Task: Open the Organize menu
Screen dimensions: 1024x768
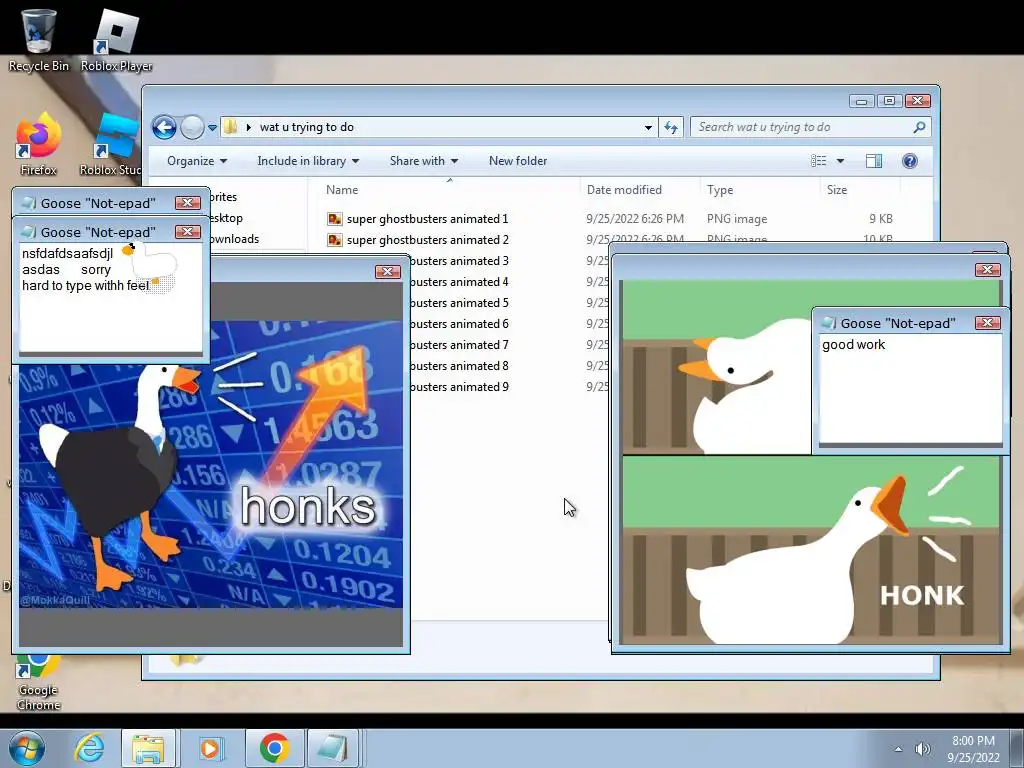Action: tap(197, 161)
